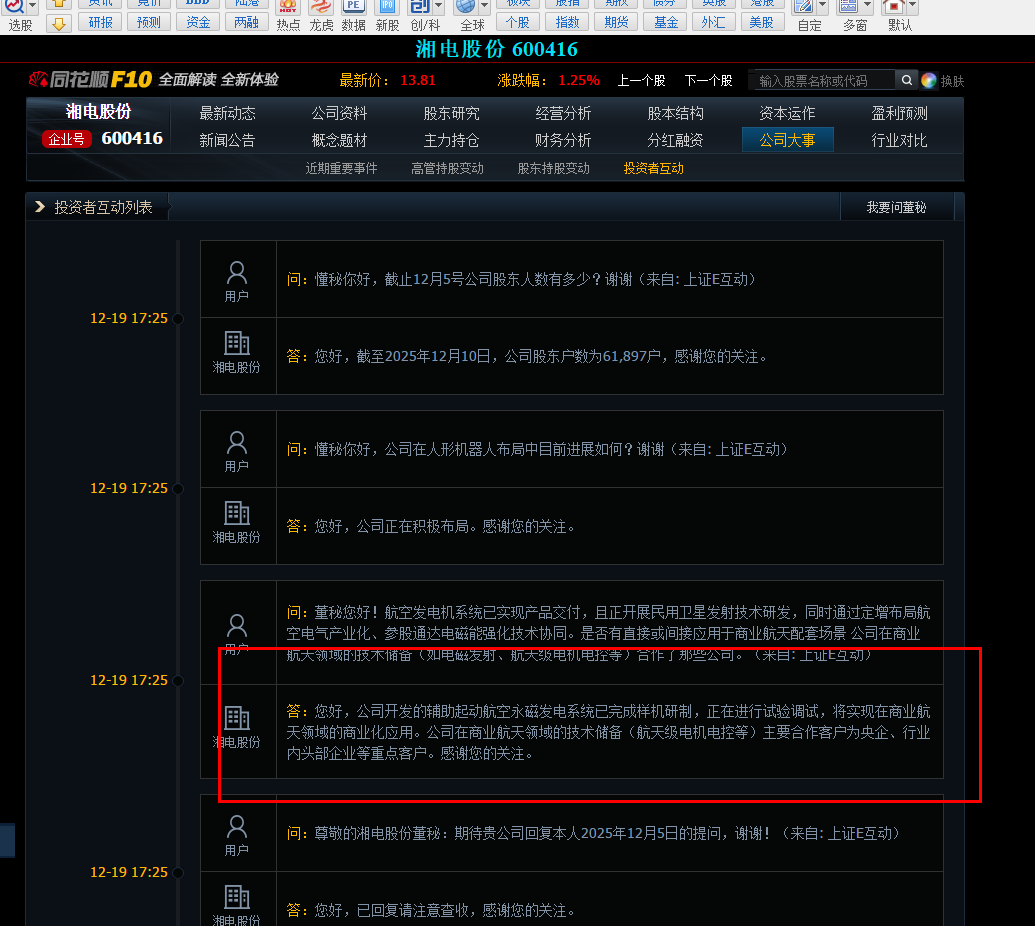Image resolution: width=1035 pixels, height=926 pixels.
Task: Click user avatar icon beside humanoid robot question
Action: tap(236, 442)
